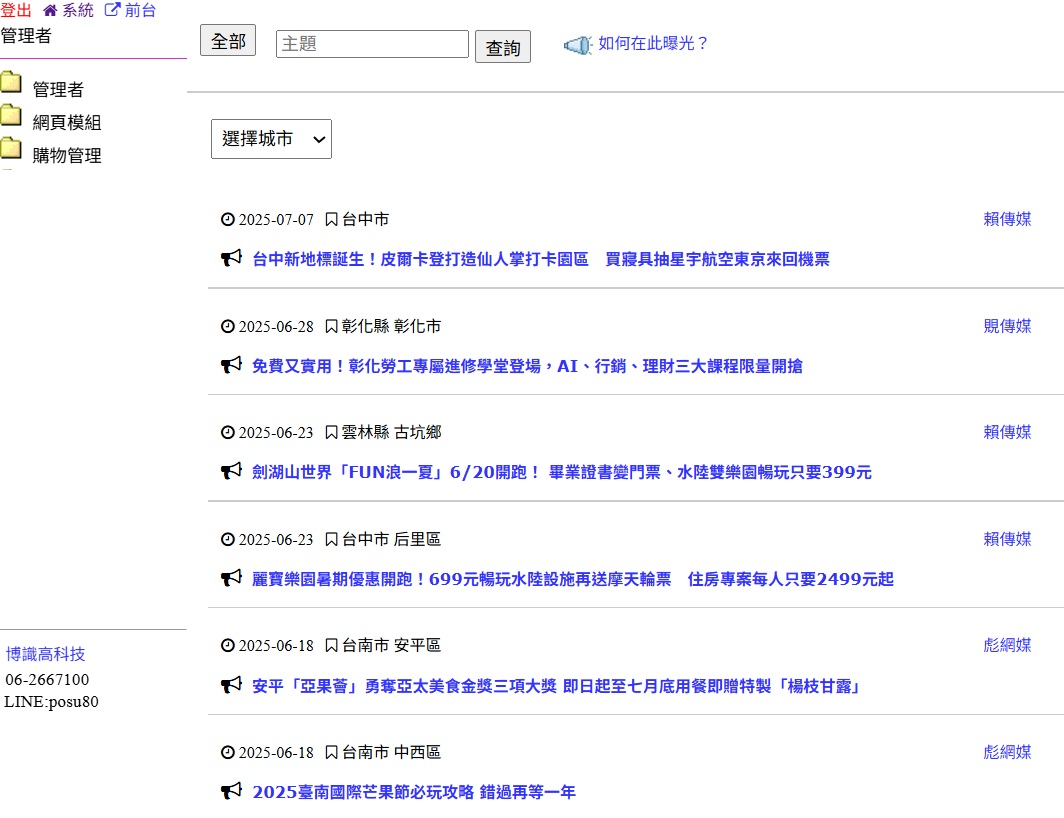Click the megaphone icon of the 彰化勞工 article
This screenshot has height=818, width=1064.
pos(231,365)
